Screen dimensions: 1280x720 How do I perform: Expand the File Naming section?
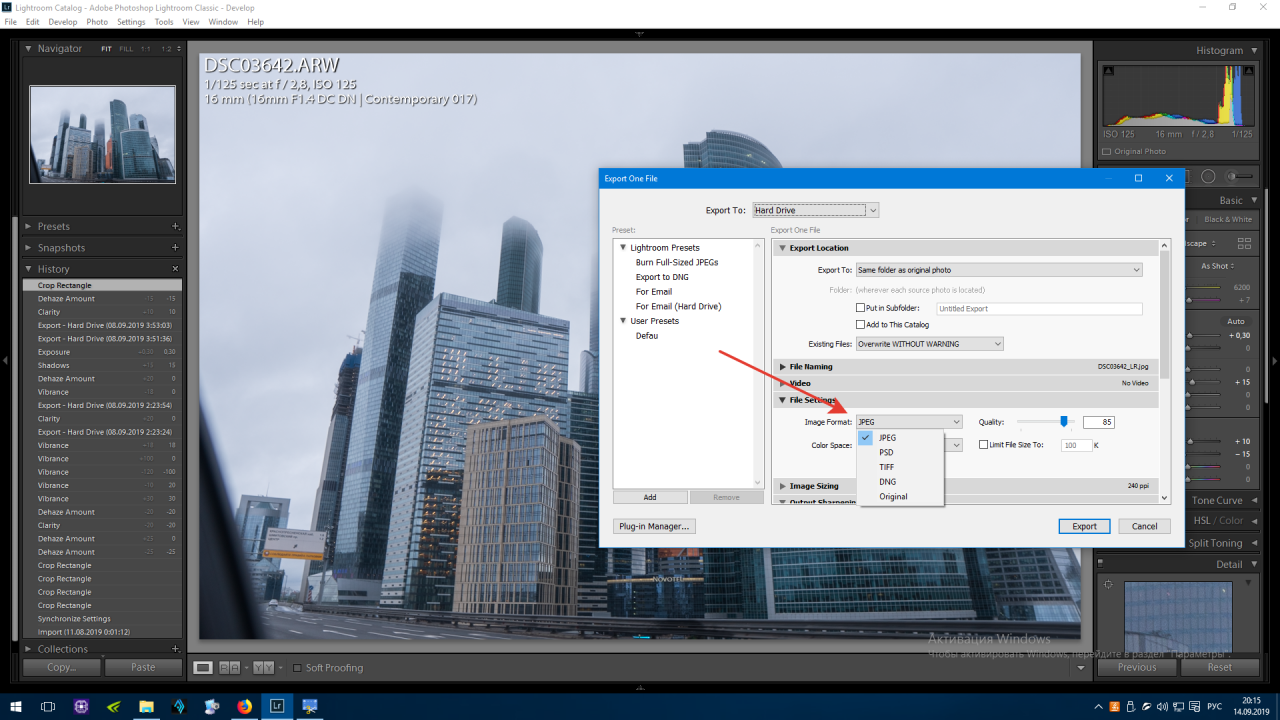pos(783,367)
